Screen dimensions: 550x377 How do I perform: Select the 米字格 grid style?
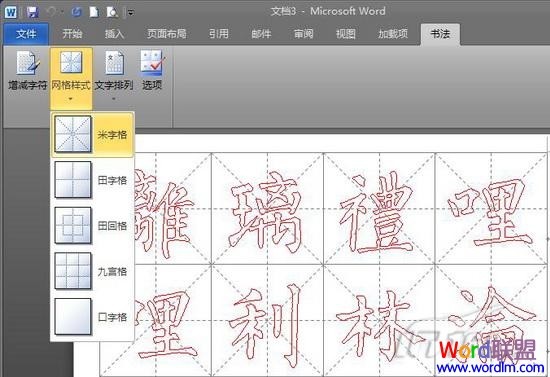pyautogui.click(x=93, y=134)
